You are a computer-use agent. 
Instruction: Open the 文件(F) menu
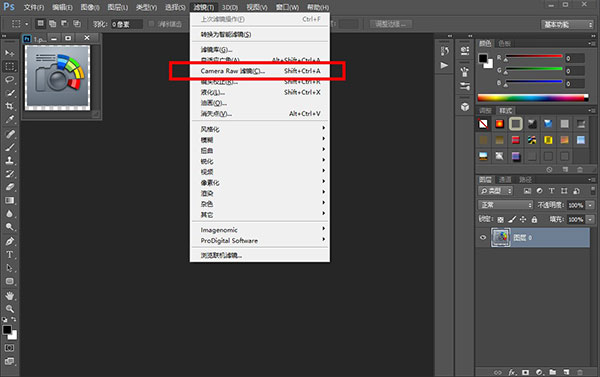34,7
